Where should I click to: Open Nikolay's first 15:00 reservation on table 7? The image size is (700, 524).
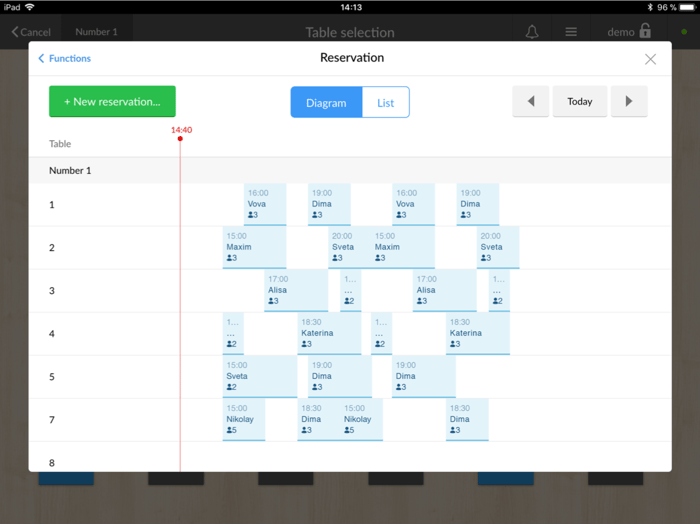(243, 420)
